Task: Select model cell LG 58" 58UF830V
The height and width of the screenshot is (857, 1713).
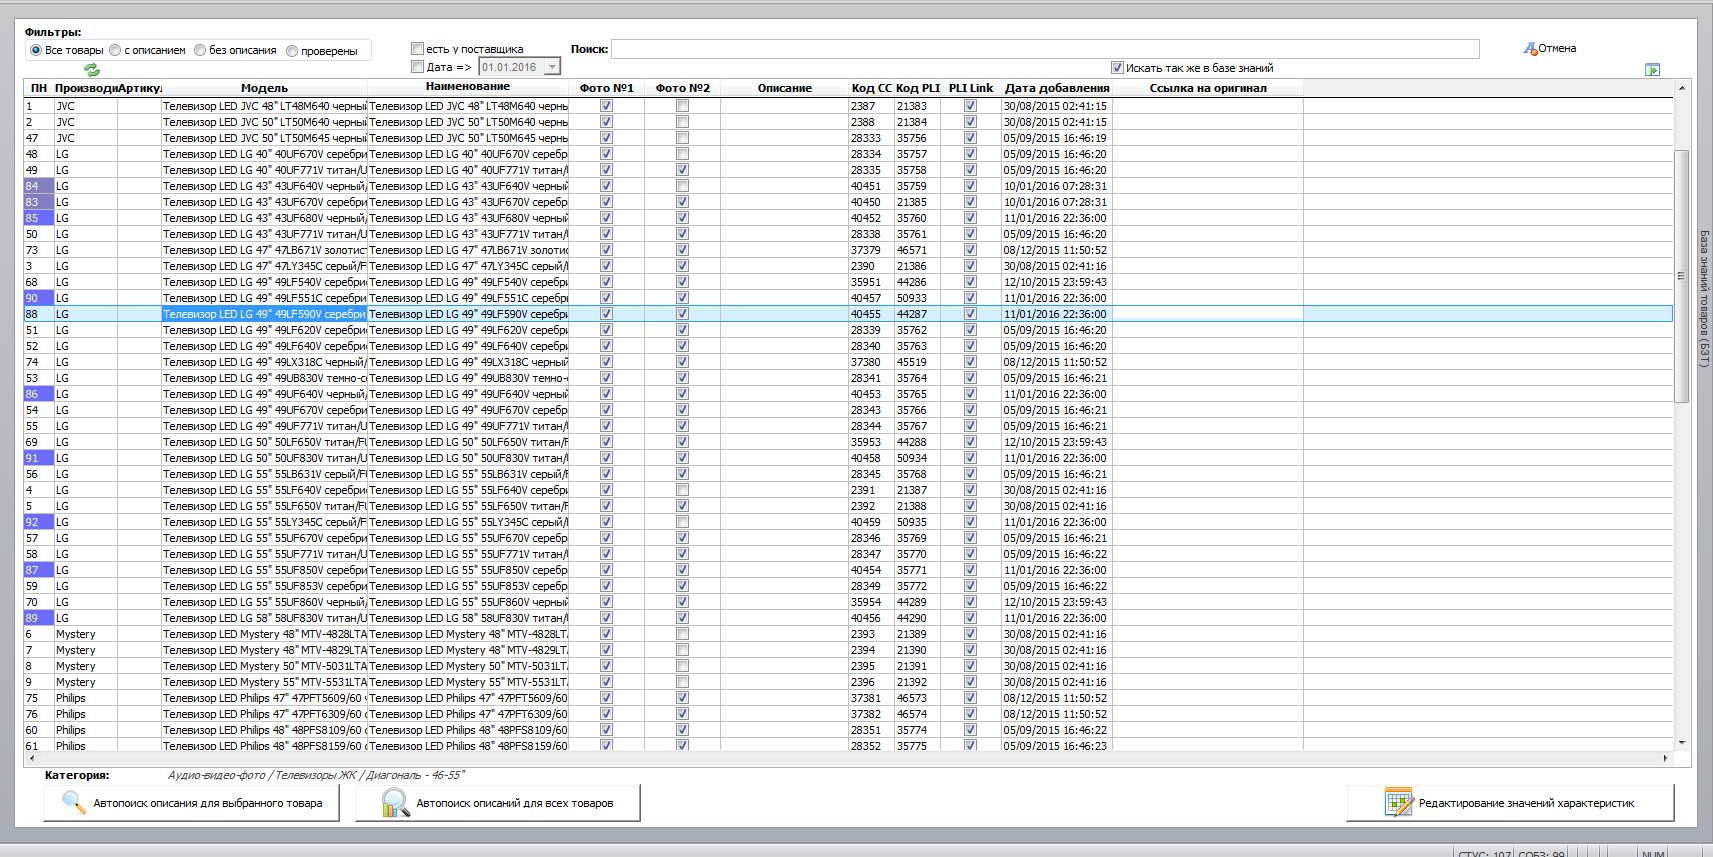Action: tap(264, 618)
